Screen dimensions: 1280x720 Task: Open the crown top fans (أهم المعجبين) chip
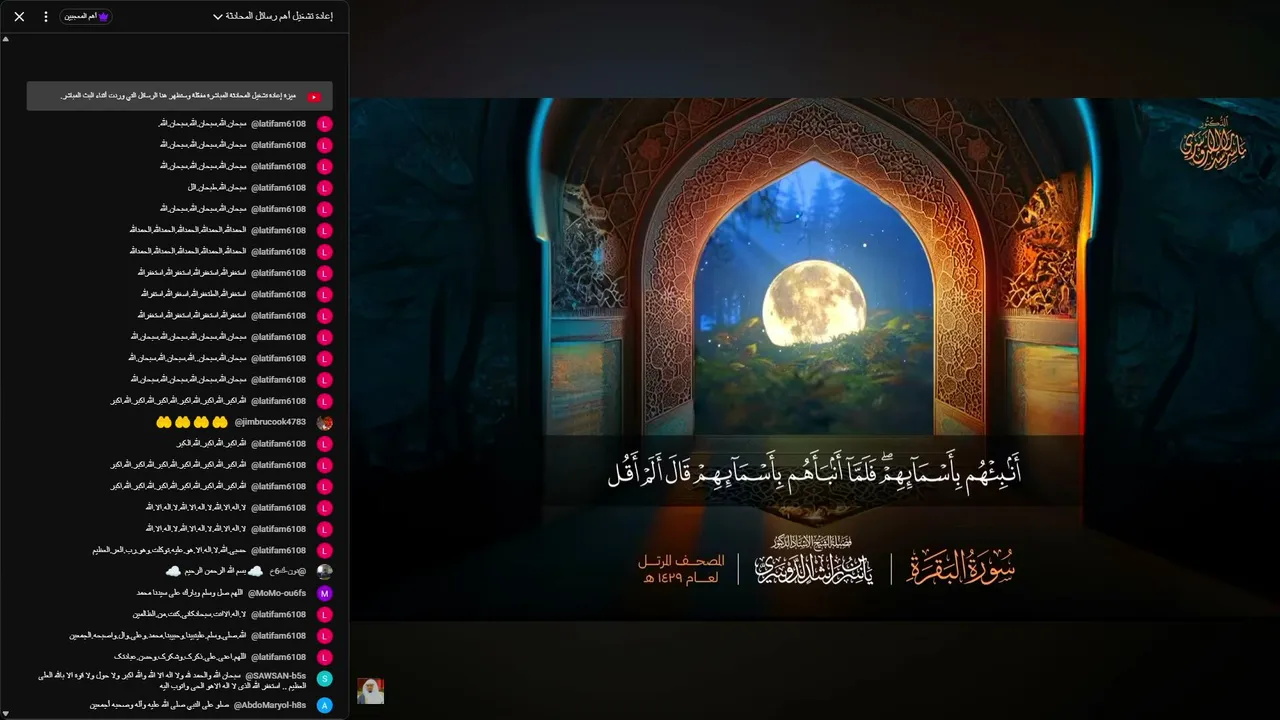pyautogui.click(x=86, y=17)
